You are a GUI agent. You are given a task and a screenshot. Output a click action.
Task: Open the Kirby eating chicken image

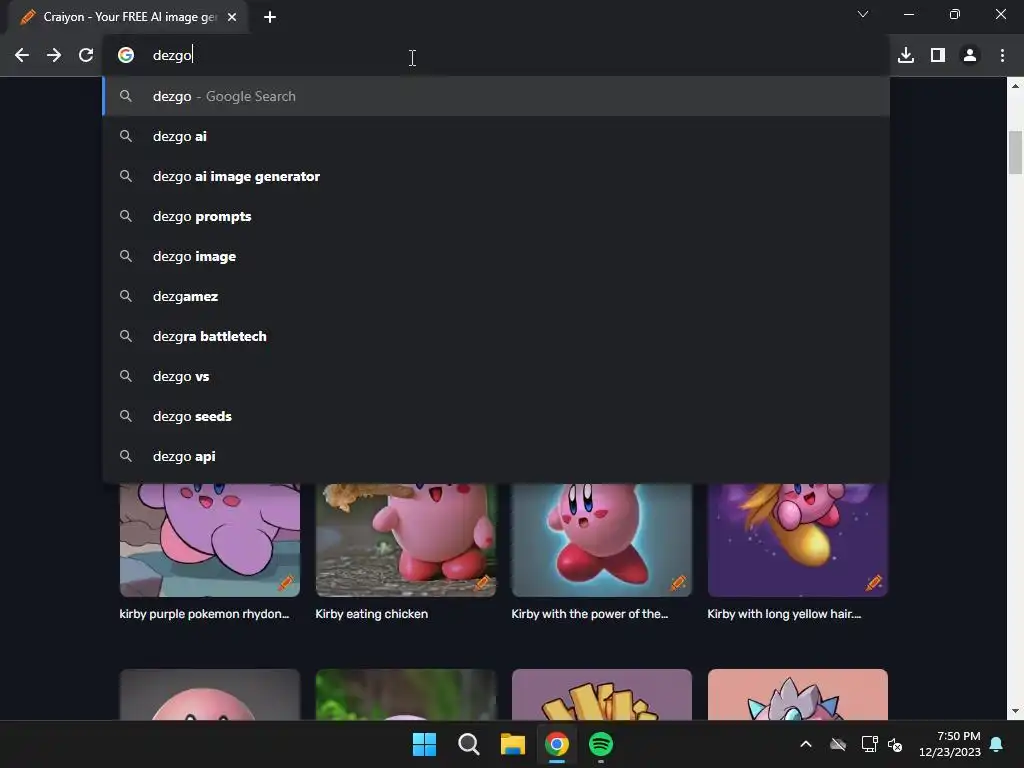[406, 540]
